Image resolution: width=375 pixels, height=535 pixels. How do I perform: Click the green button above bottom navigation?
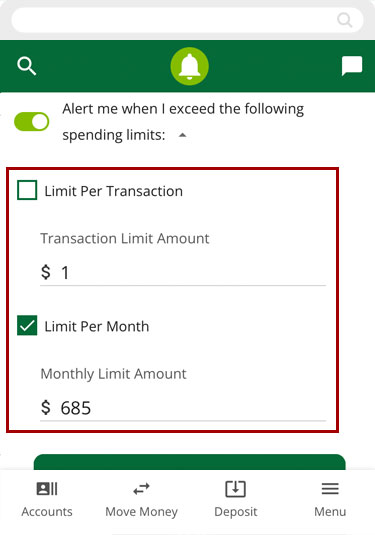[190, 462]
